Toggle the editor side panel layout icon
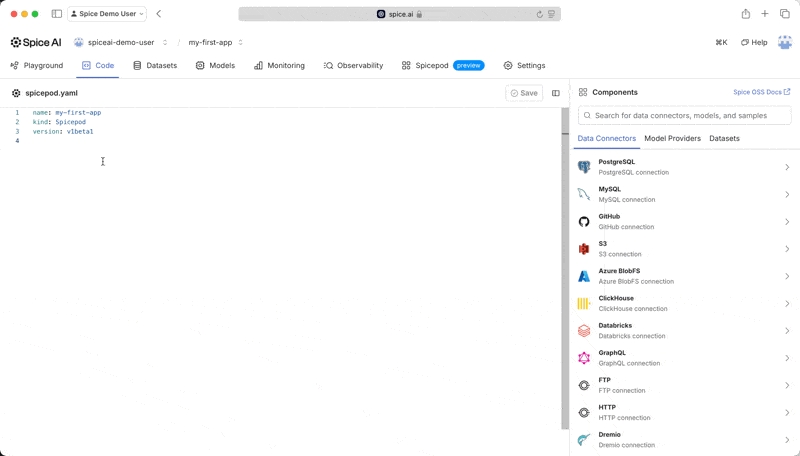Viewport: 800px width, 456px height. 556,93
